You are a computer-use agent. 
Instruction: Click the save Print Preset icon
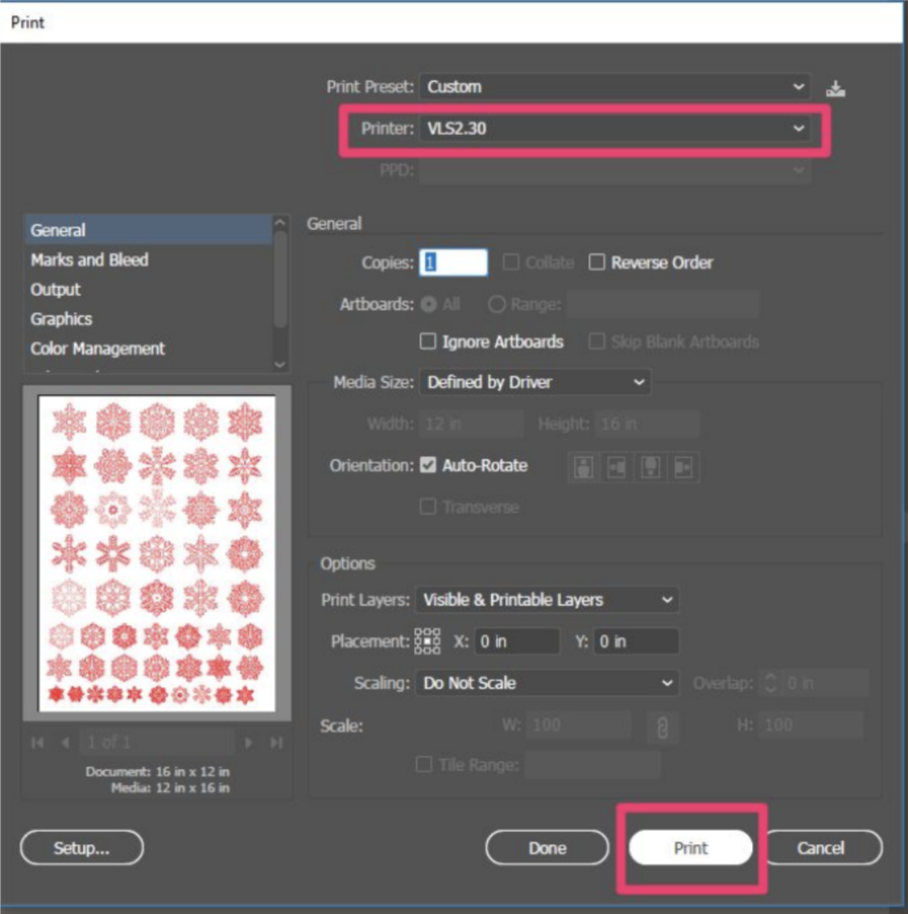click(x=837, y=86)
